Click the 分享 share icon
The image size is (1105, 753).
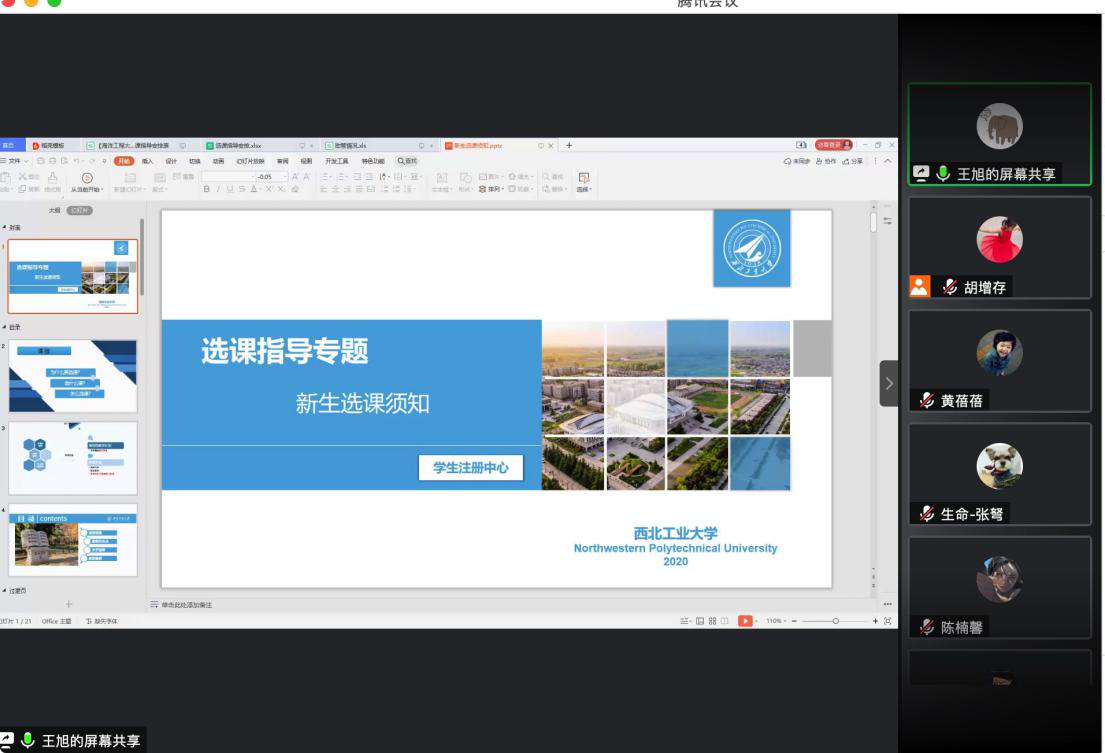click(x=852, y=161)
